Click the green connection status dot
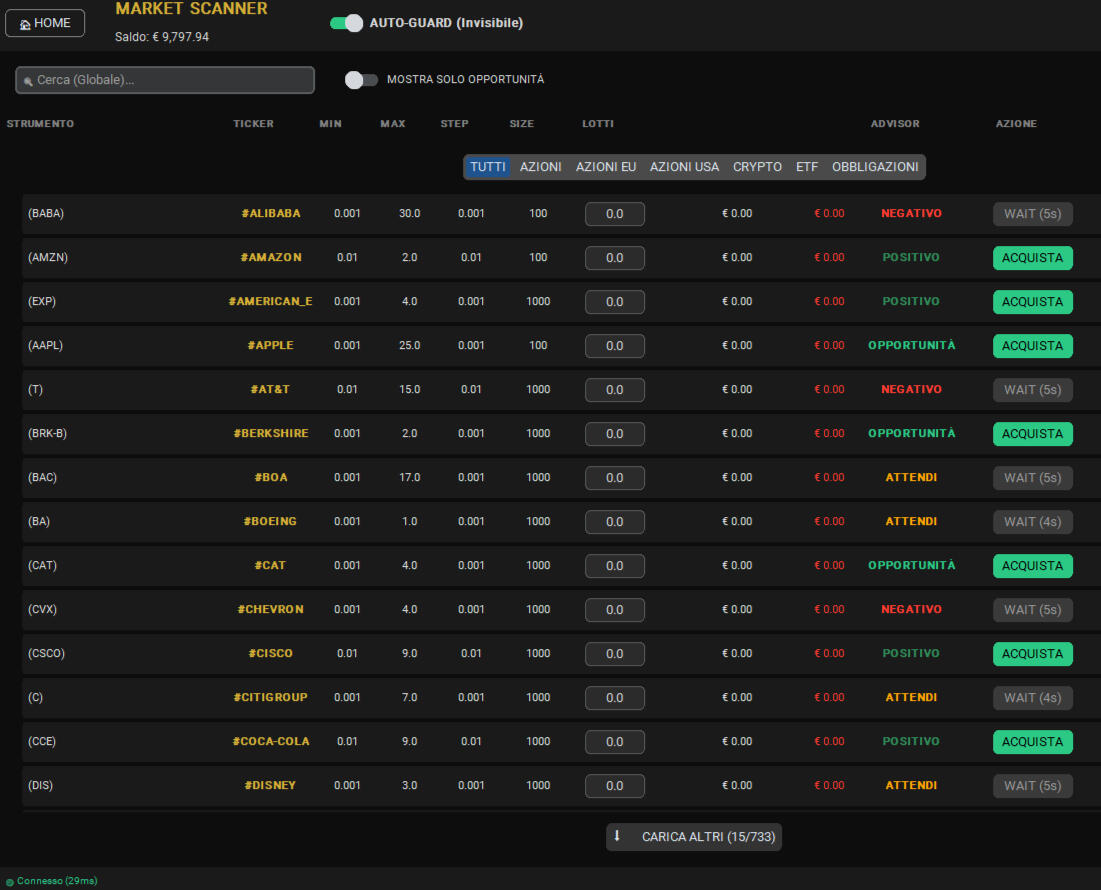 (9, 882)
